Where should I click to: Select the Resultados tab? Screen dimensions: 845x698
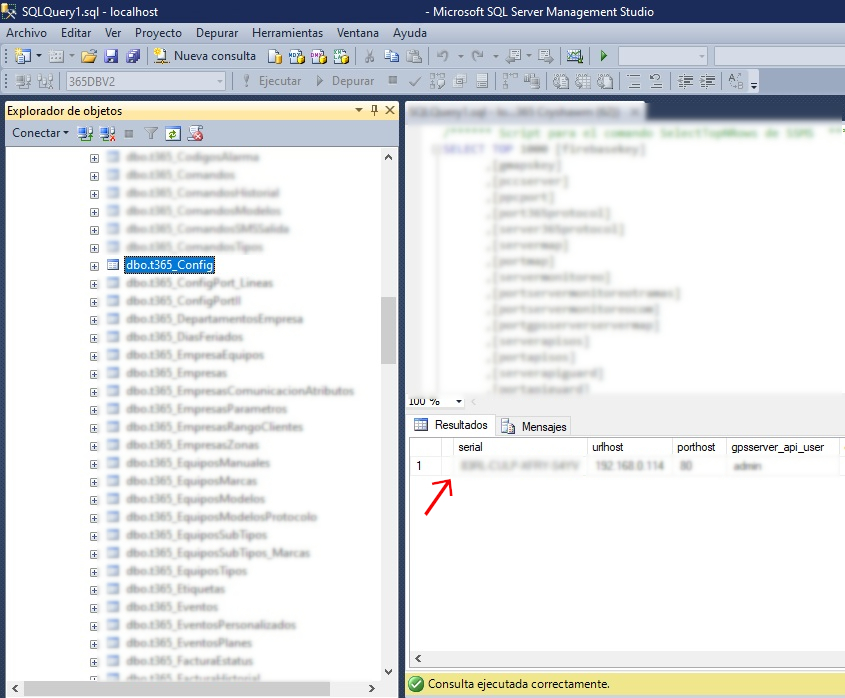(x=451, y=426)
